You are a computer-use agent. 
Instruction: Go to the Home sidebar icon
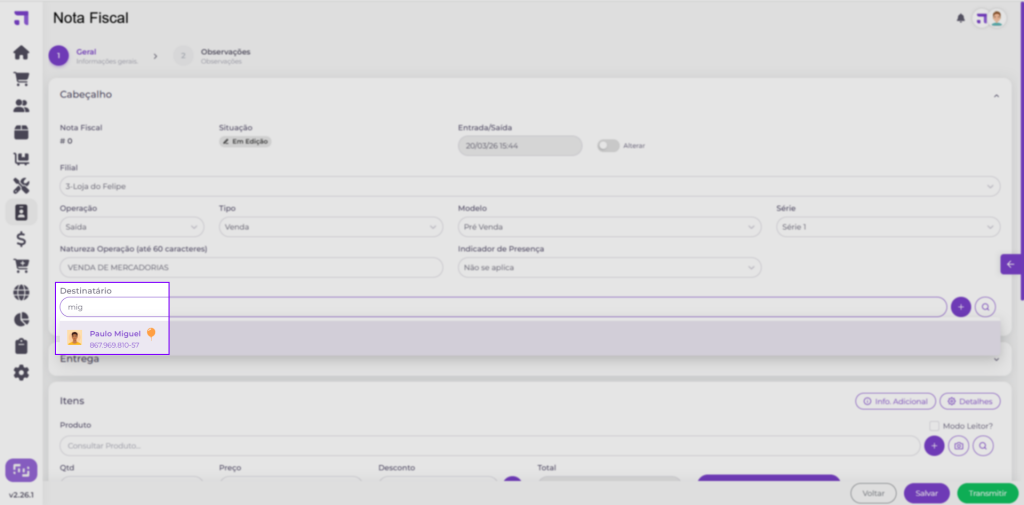pos(21,53)
